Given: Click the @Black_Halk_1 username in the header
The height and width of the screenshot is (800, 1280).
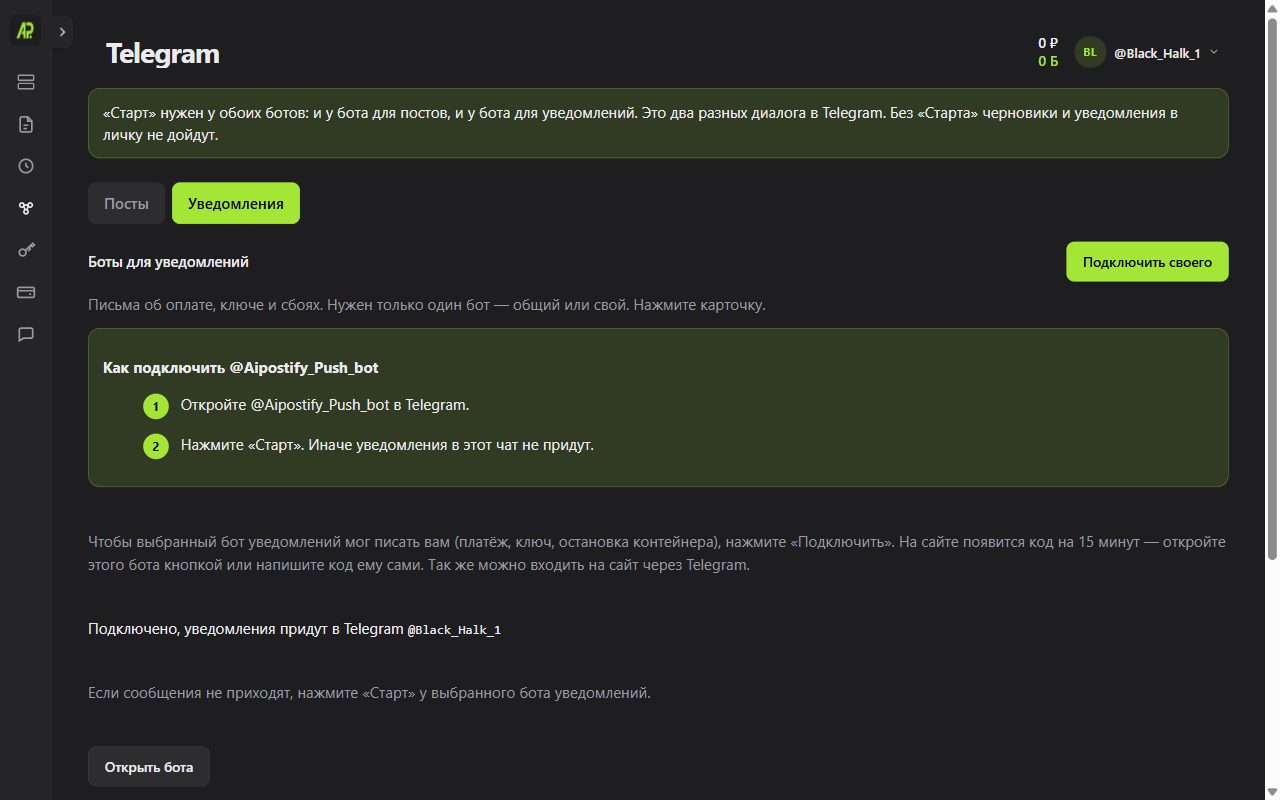Looking at the screenshot, I should pyautogui.click(x=1157, y=53).
